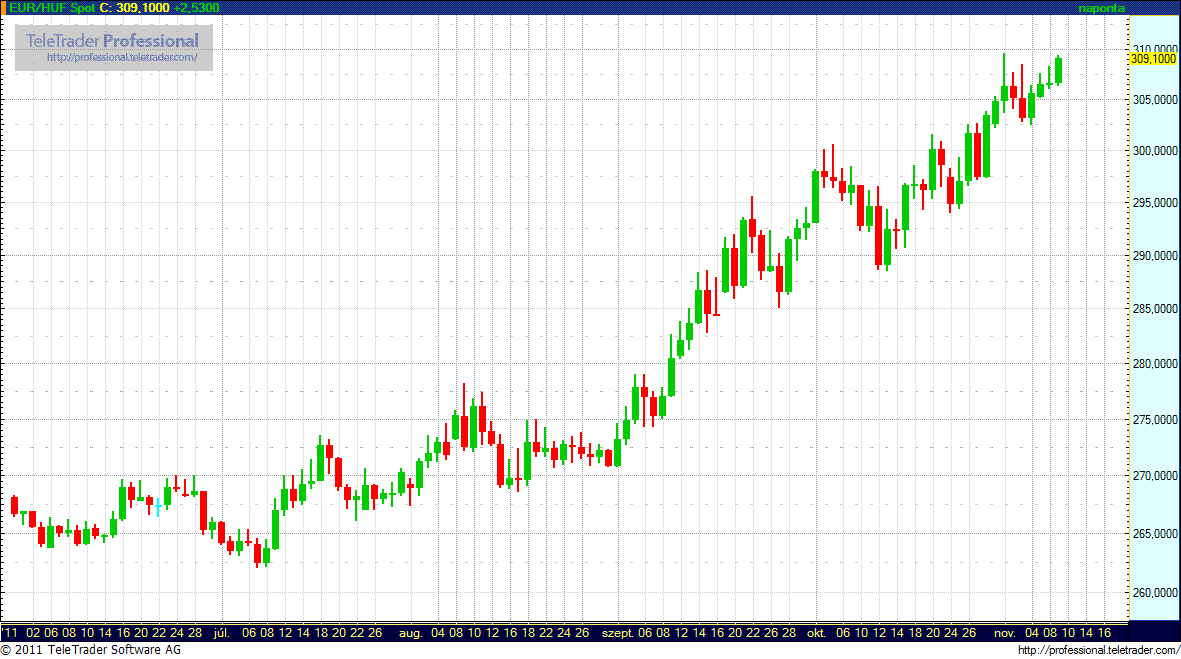Click the 285,0000 price axis label
Image resolution: width=1181 pixels, height=659 pixels.
coord(1155,309)
